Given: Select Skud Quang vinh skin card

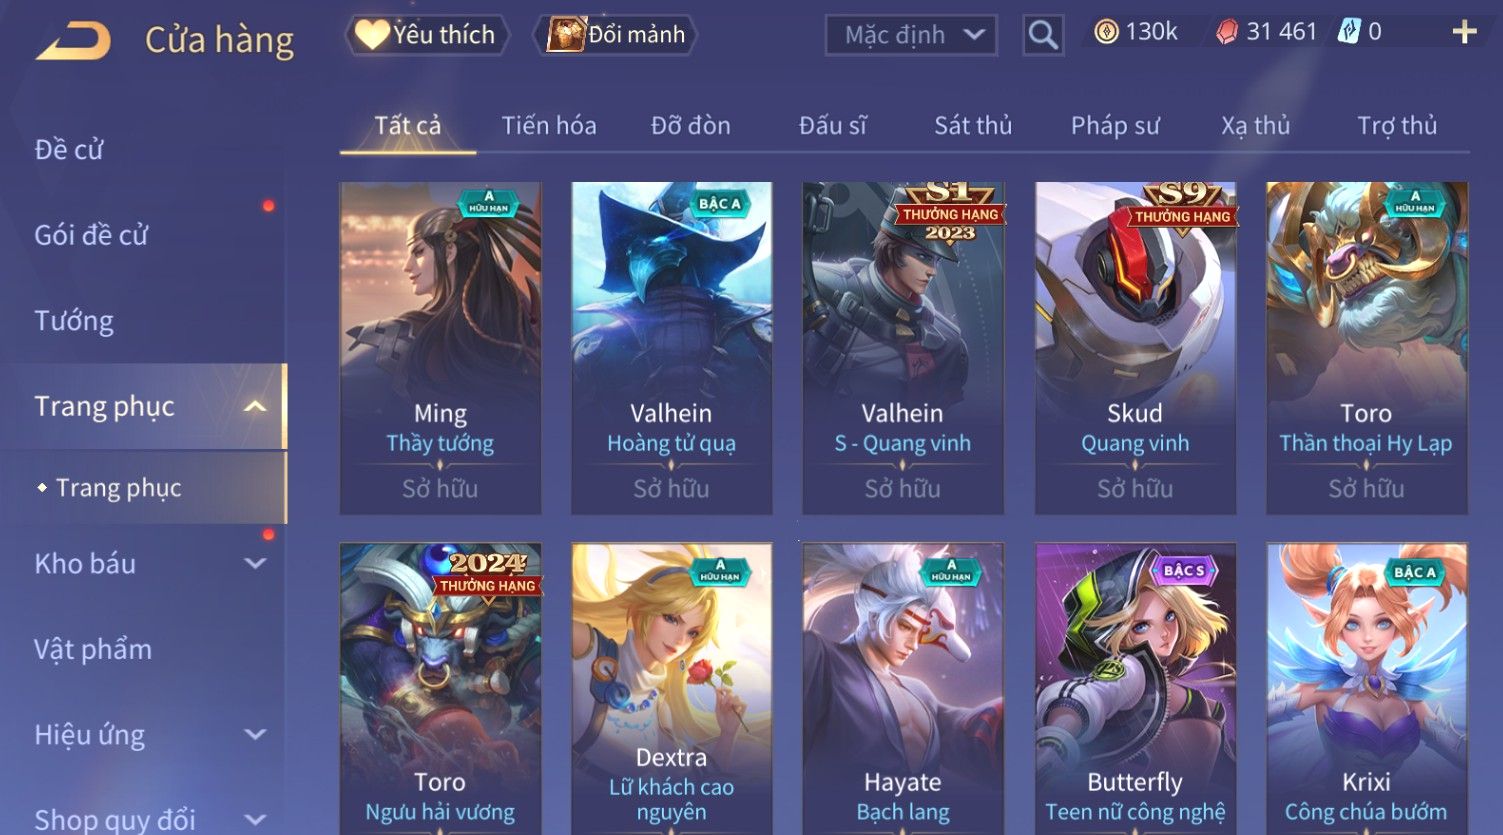Looking at the screenshot, I should point(1135,348).
